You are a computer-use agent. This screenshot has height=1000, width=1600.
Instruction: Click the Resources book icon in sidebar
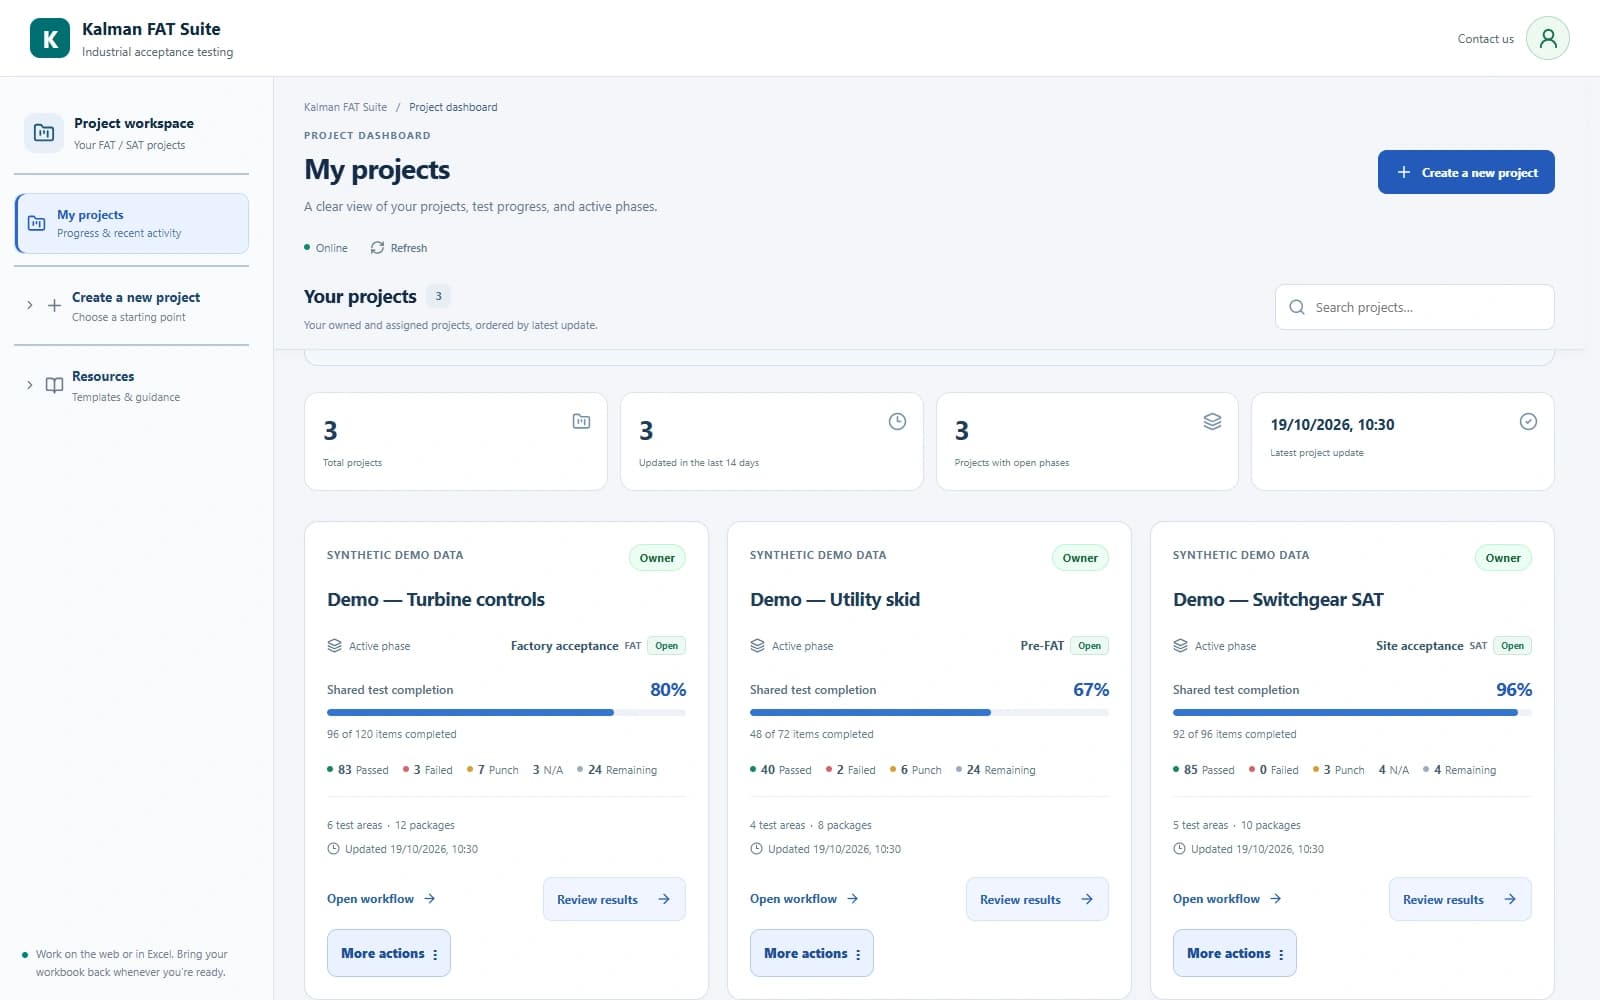(x=54, y=385)
